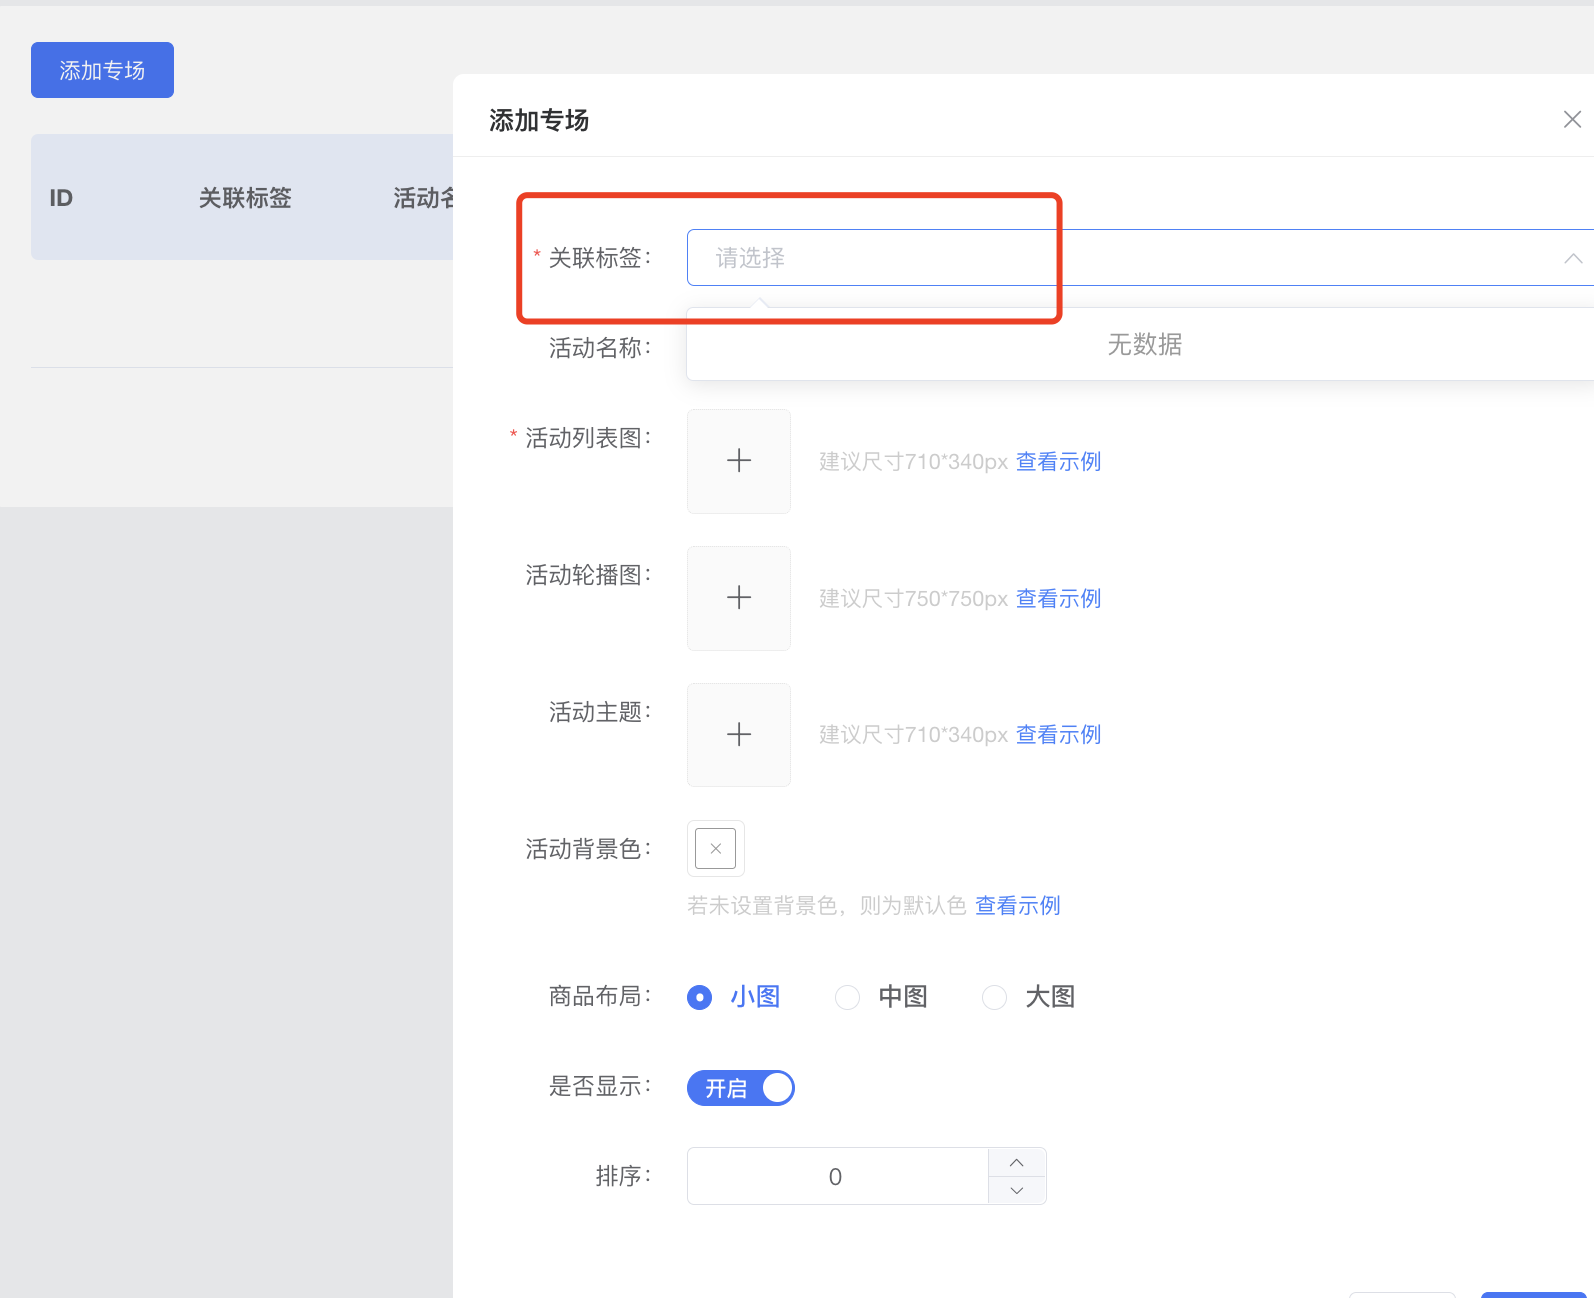Close the 添加专场 dialog
Image resolution: width=1594 pixels, height=1298 pixels.
coord(1572,120)
